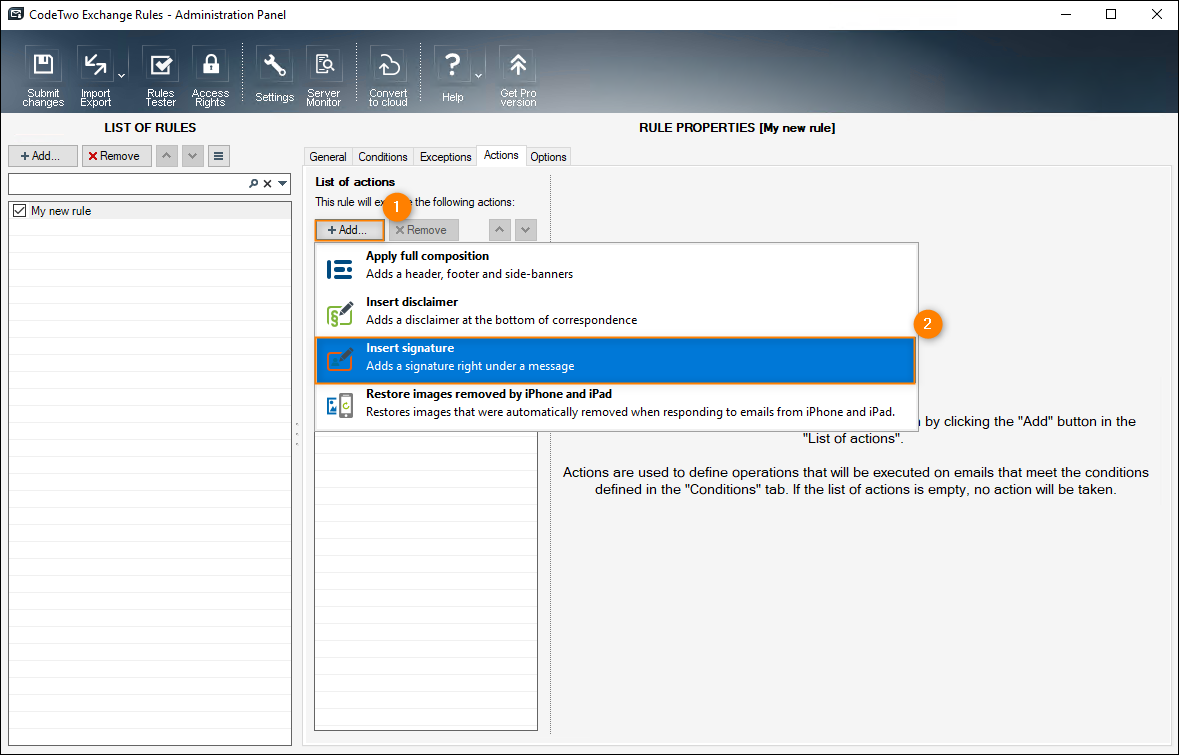Open the rules list menu icon

(219, 156)
